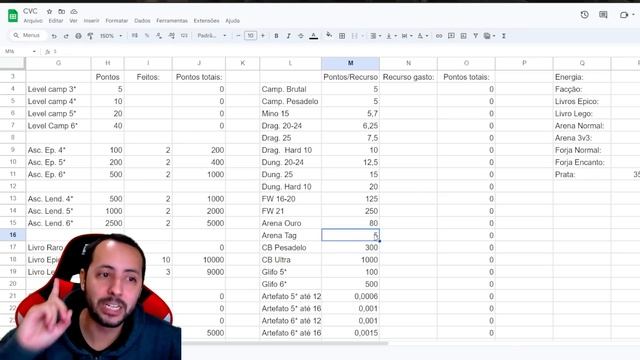Select the 'Pontos/Recurso' header cell
The width and height of the screenshot is (640, 360).
click(351, 77)
